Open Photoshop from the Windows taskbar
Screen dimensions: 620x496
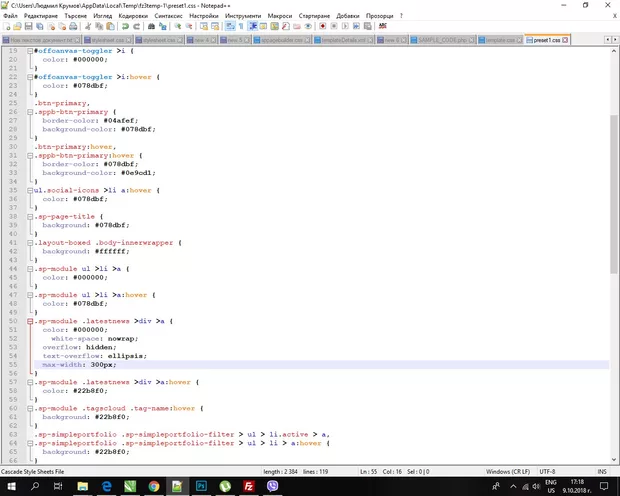pyautogui.click(x=201, y=485)
